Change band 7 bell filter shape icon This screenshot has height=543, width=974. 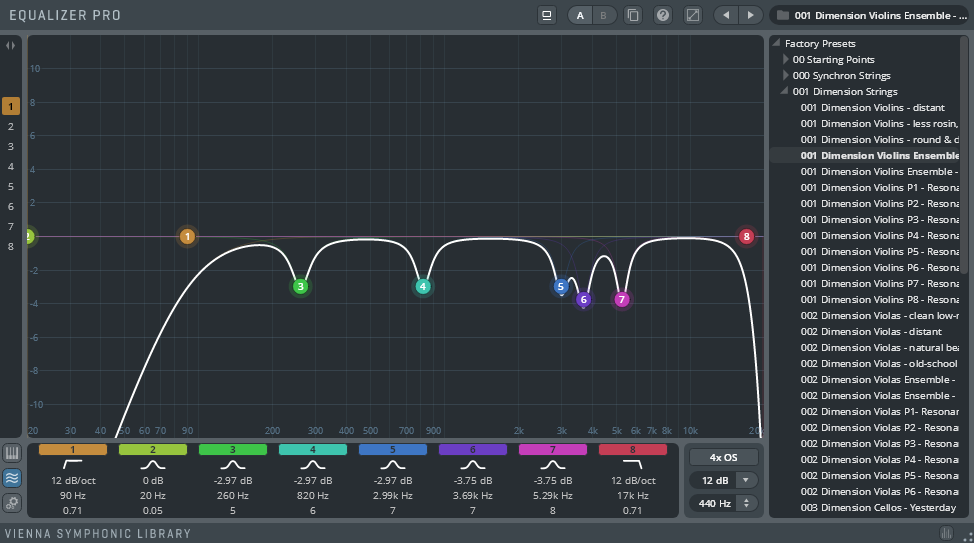tap(553, 464)
